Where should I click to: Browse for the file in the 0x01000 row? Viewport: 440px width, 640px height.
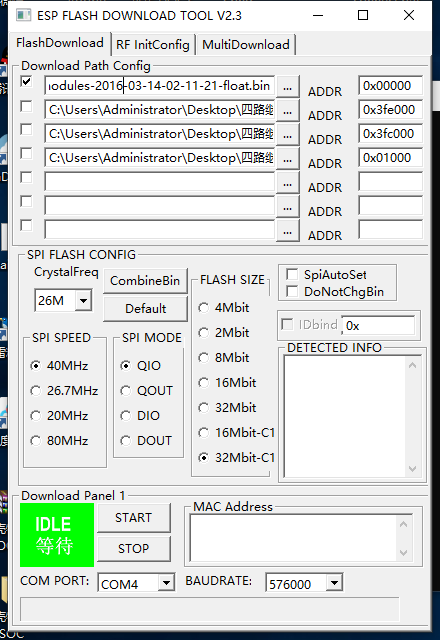pyautogui.click(x=288, y=158)
